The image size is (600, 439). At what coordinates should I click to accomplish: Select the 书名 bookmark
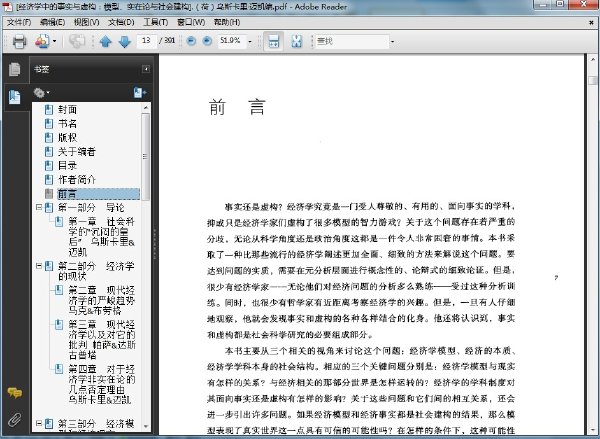point(67,124)
